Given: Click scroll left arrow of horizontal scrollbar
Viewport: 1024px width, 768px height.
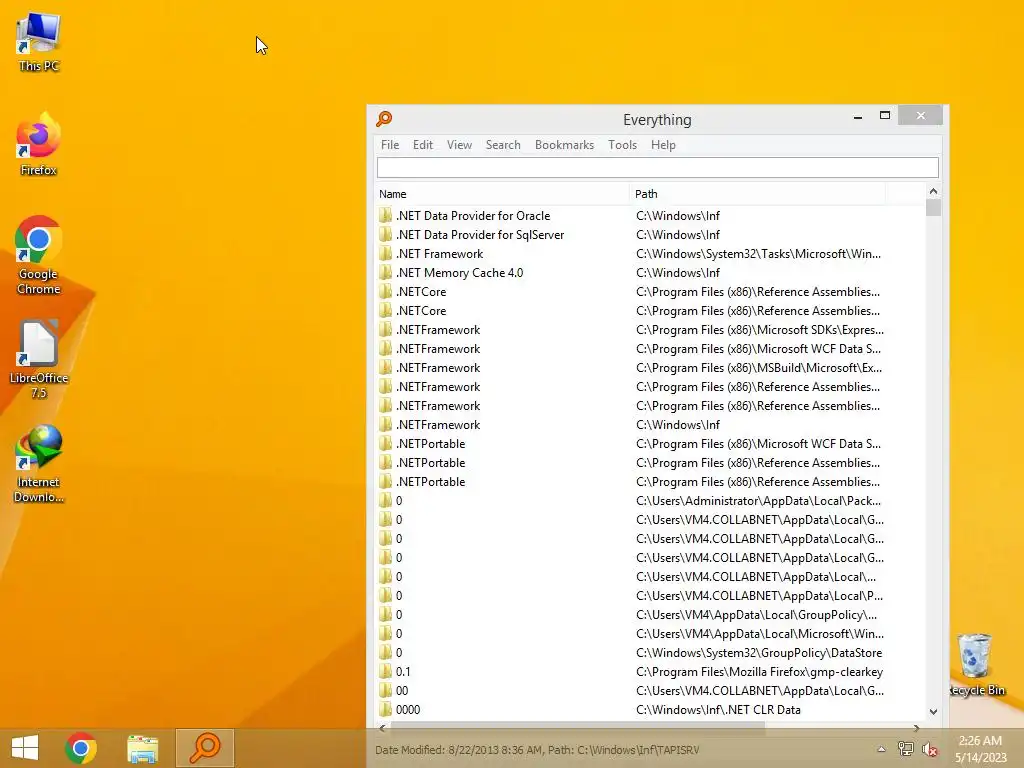Looking at the screenshot, I should [x=383, y=727].
